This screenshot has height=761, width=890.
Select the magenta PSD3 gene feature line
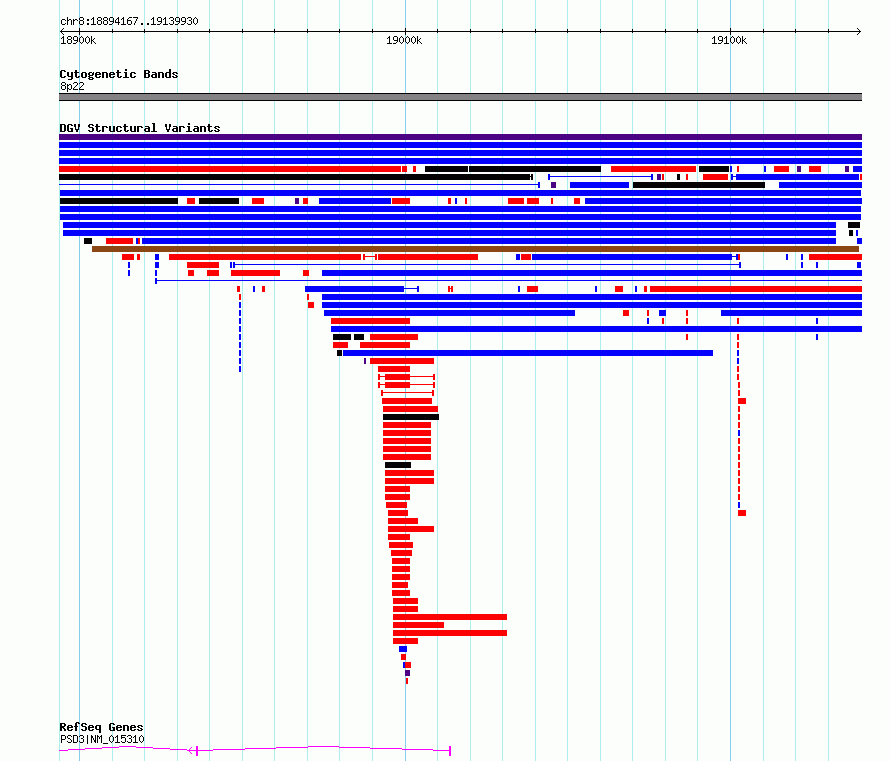click(255, 750)
